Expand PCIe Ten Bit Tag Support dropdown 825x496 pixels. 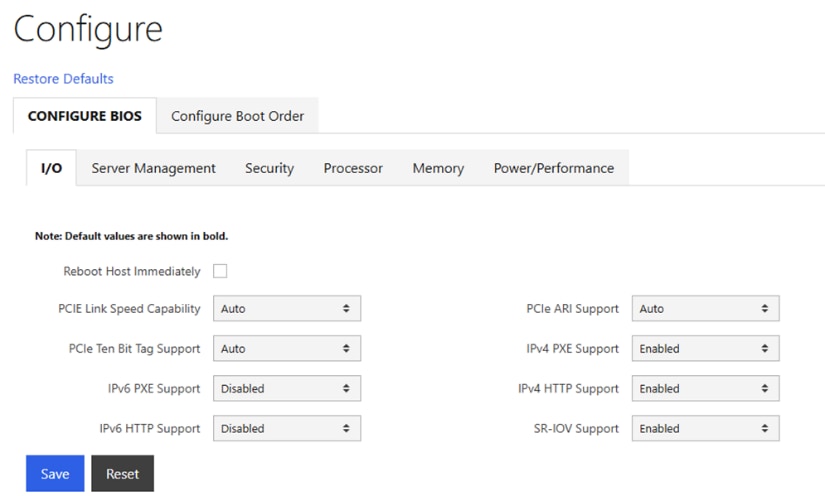tap(286, 349)
